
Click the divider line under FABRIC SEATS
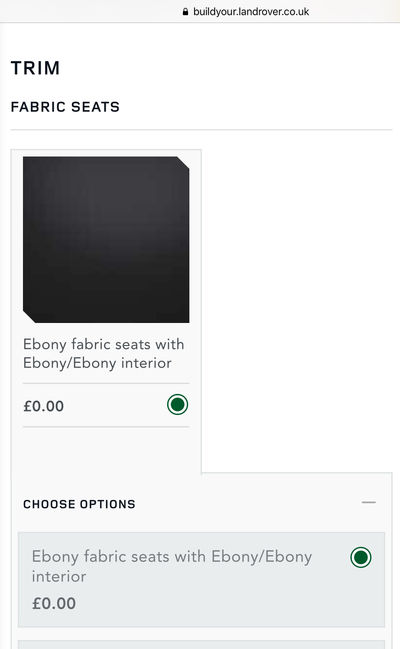201,130
